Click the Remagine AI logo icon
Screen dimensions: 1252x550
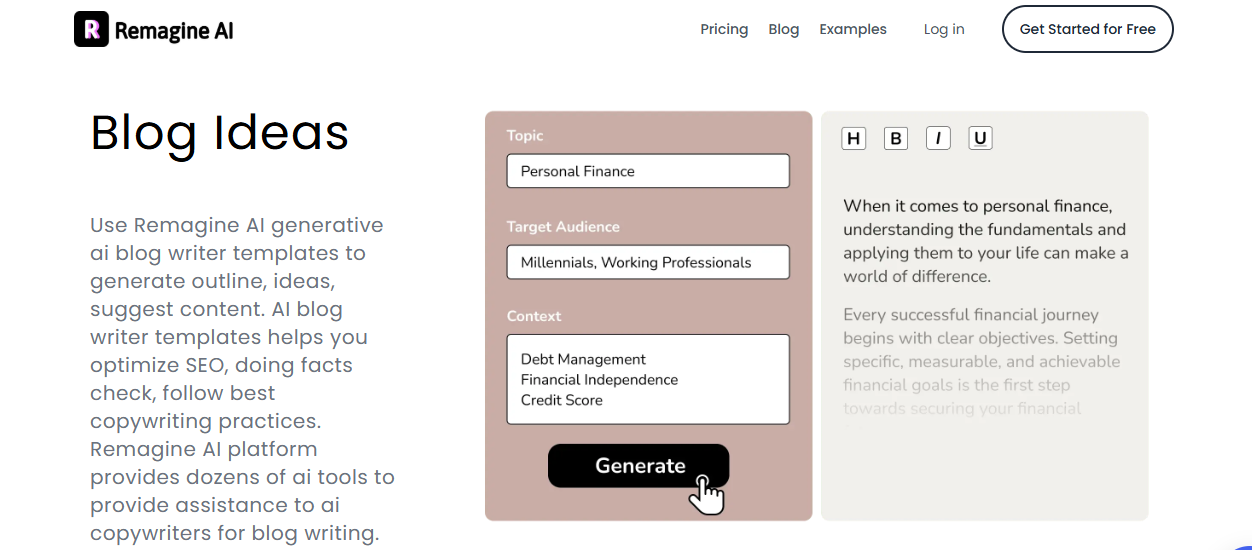(x=91, y=29)
